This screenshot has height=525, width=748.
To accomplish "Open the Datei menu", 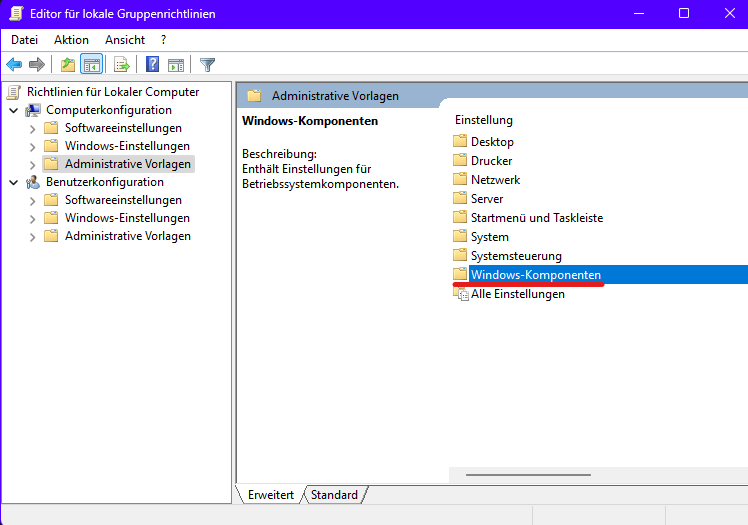I will coord(24,40).
